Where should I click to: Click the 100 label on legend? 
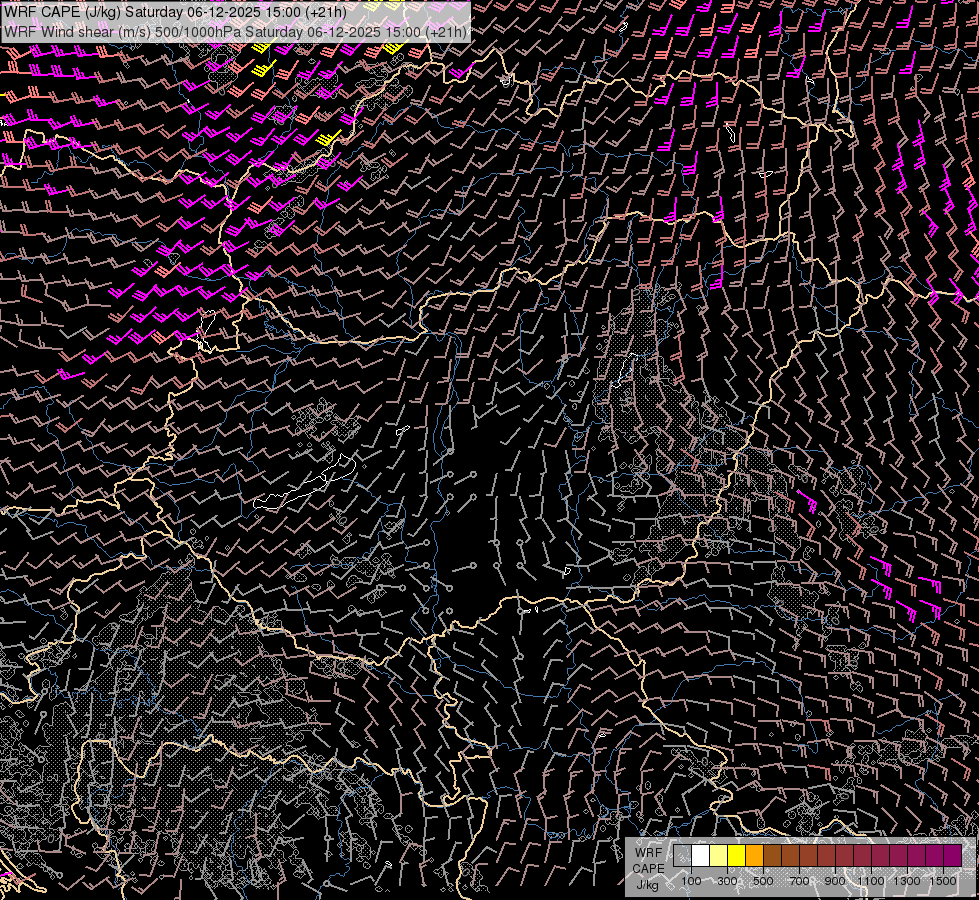pyautogui.click(x=691, y=881)
